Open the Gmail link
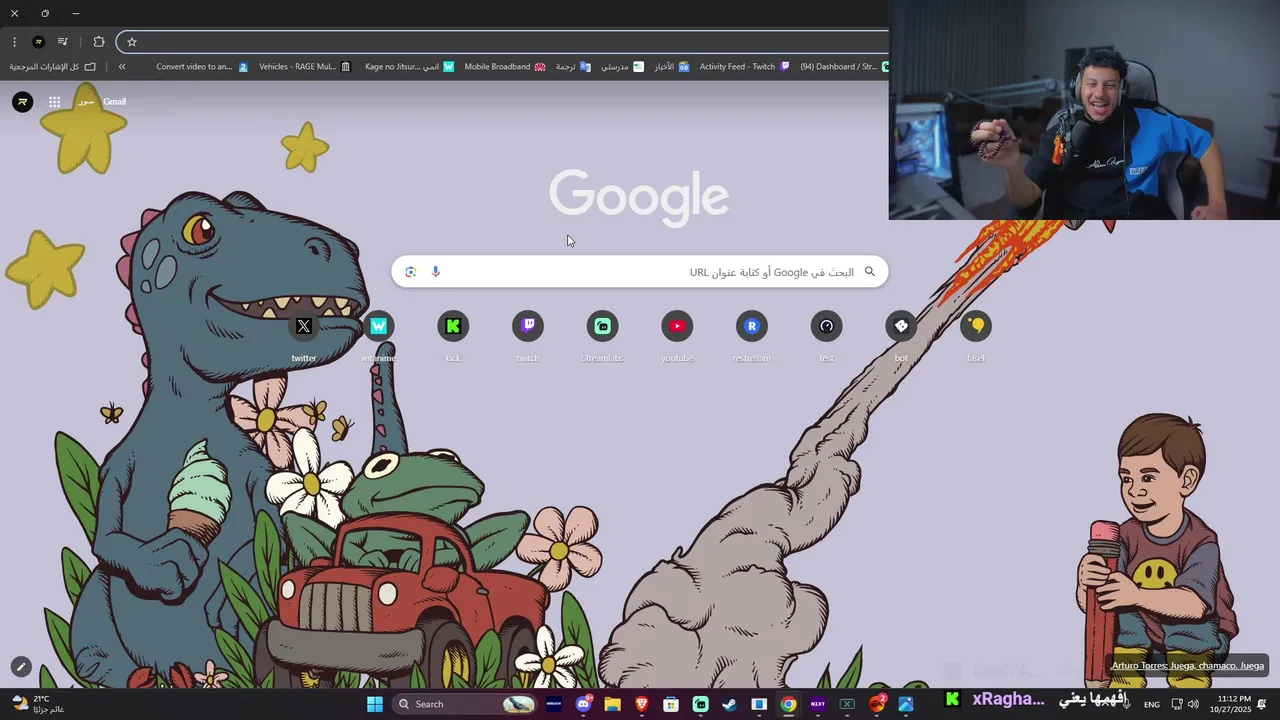The image size is (1280, 720). point(114,102)
